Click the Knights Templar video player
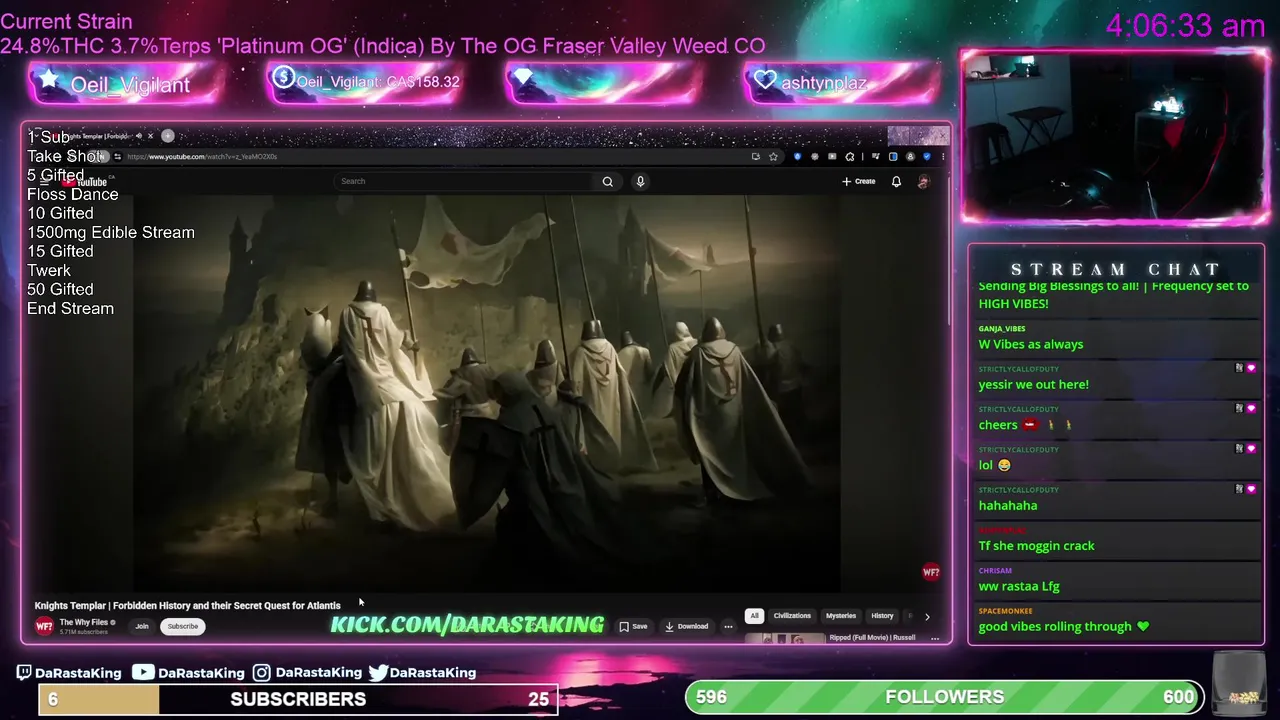 click(487, 393)
